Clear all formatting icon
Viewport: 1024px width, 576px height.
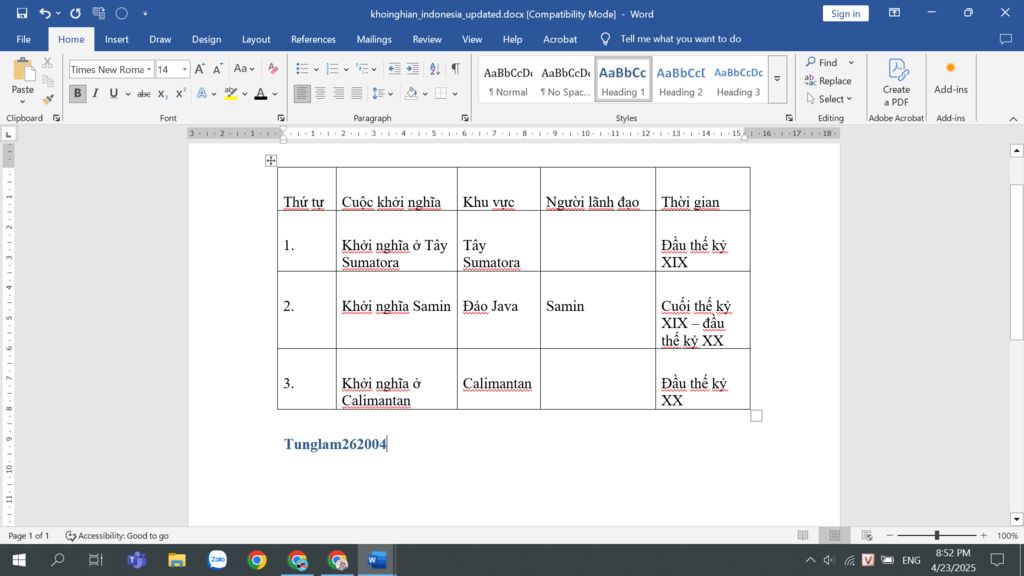pos(273,69)
